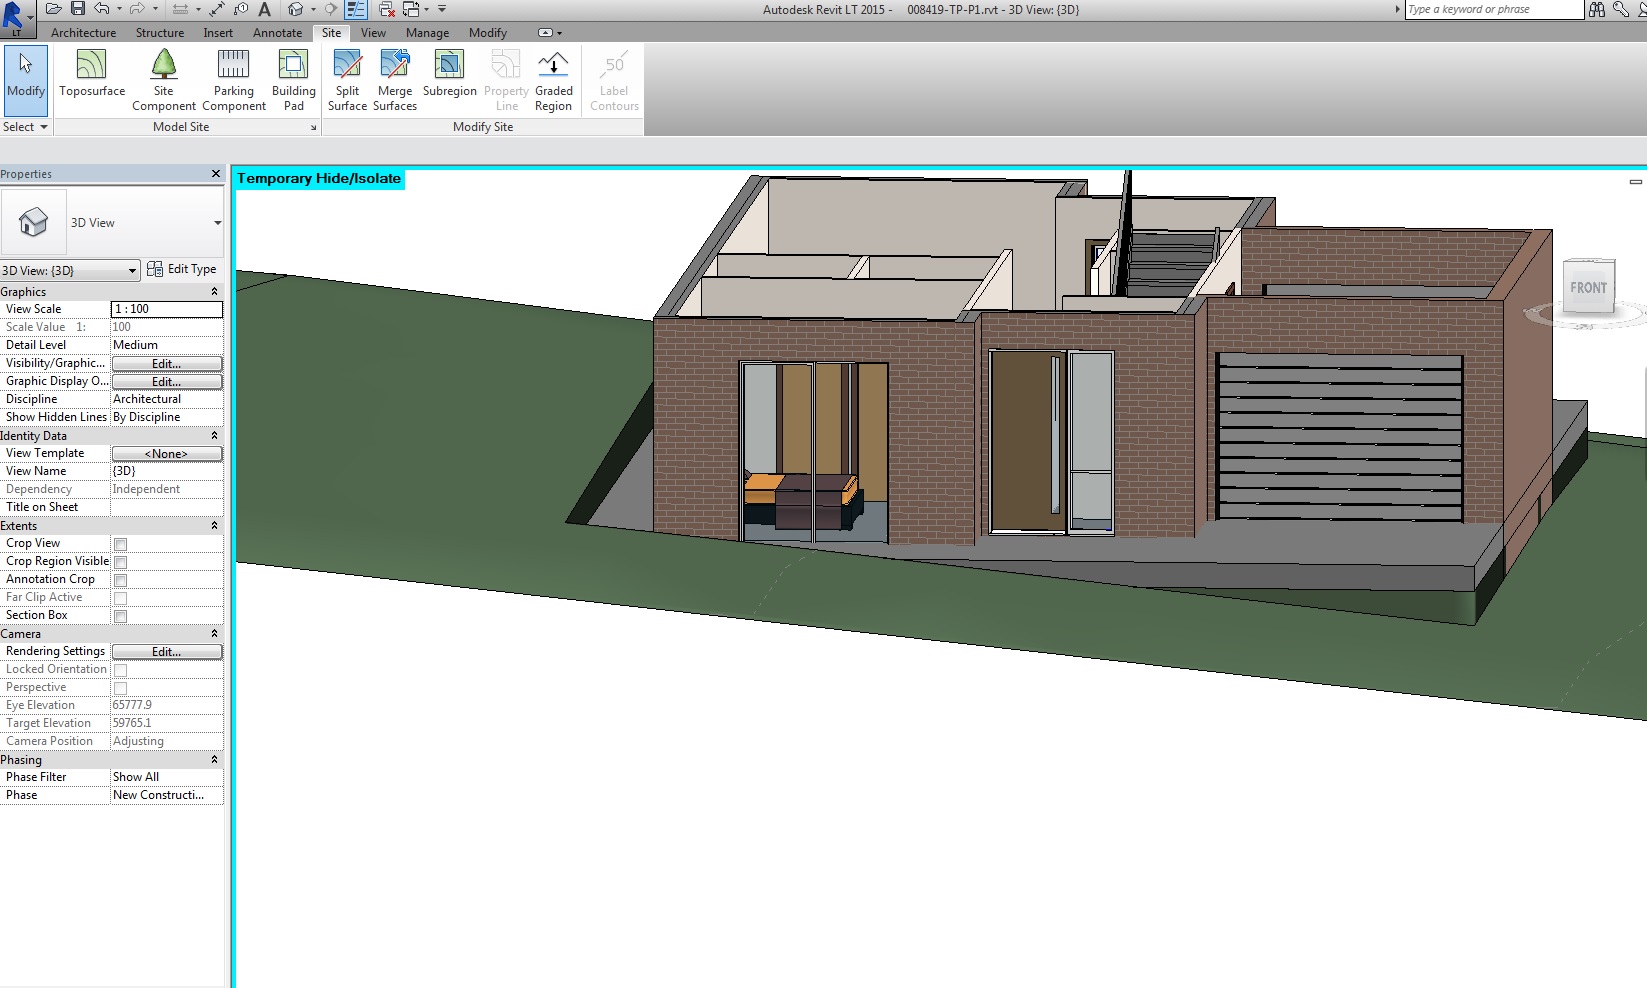Click the Detail Level Medium value
This screenshot has width=1647, height=988.
click(167, 345)
